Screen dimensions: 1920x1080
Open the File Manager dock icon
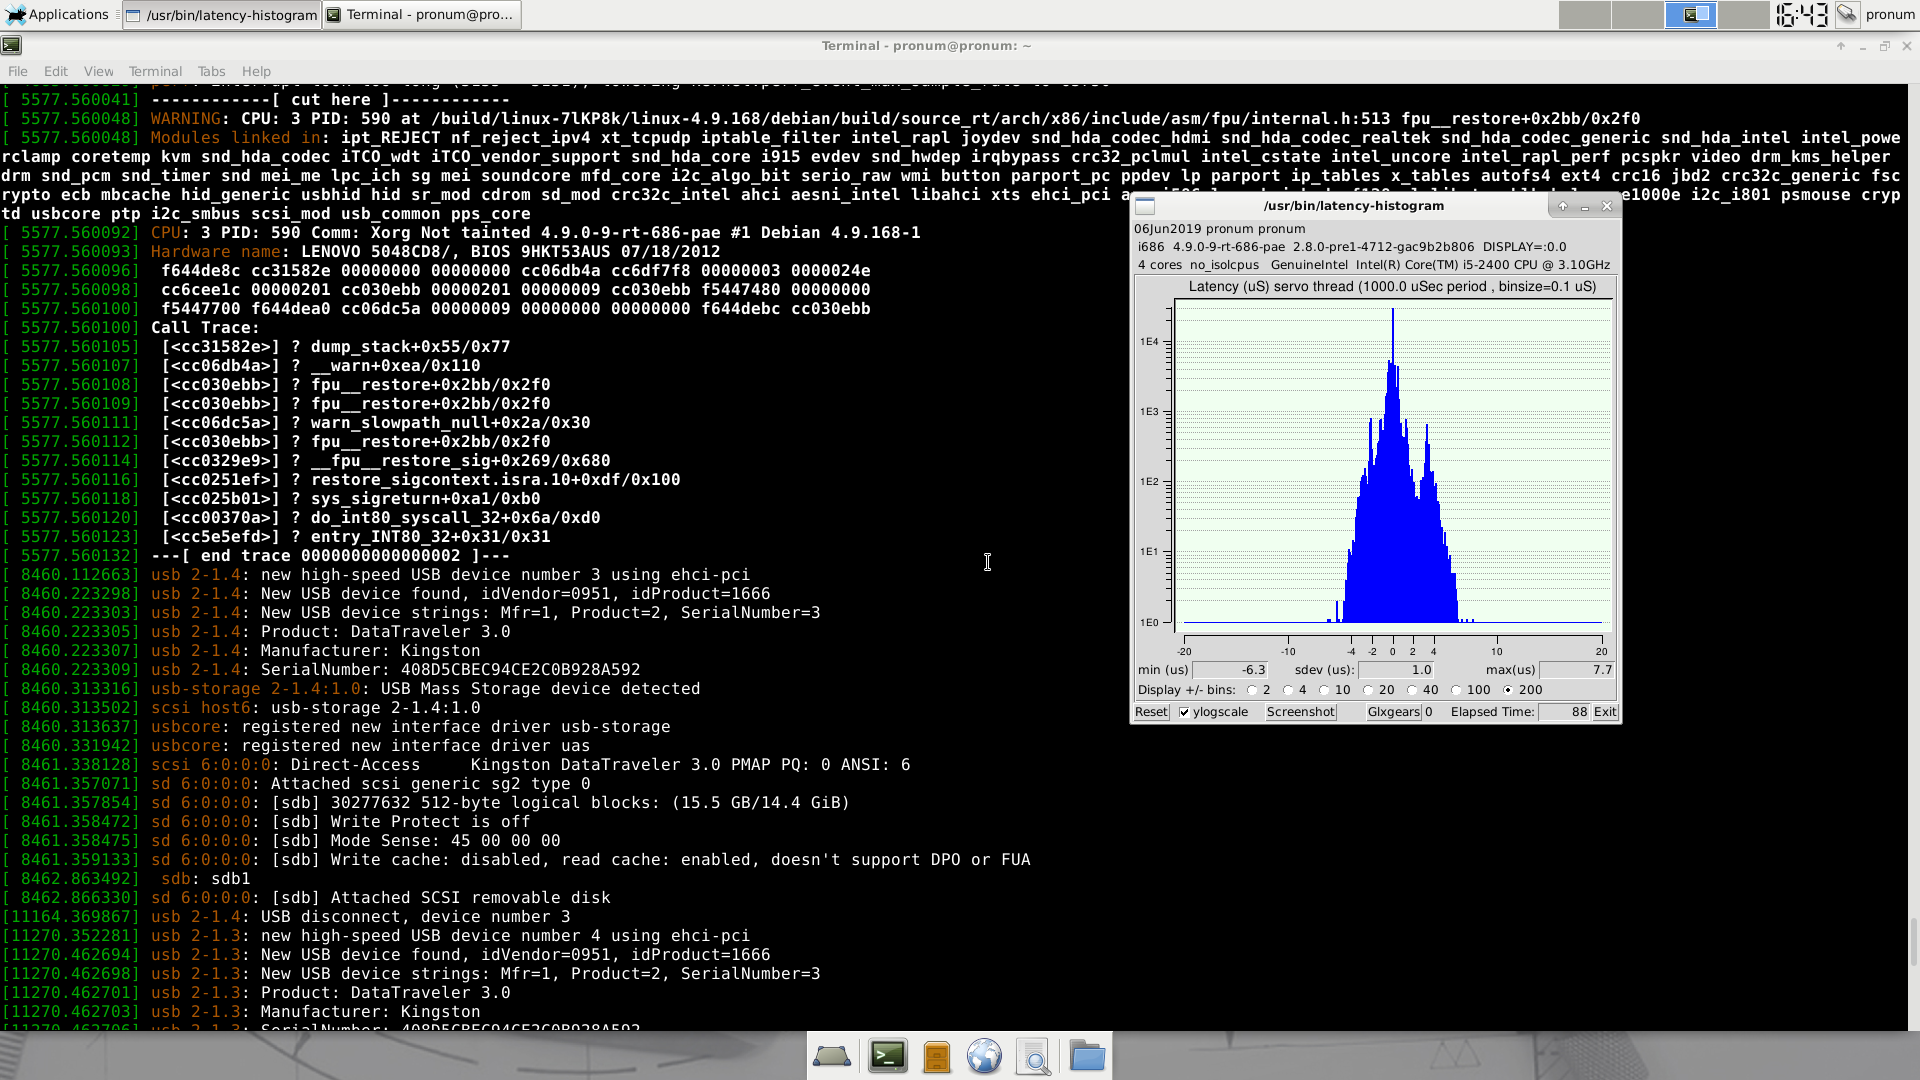point(937,1056)
